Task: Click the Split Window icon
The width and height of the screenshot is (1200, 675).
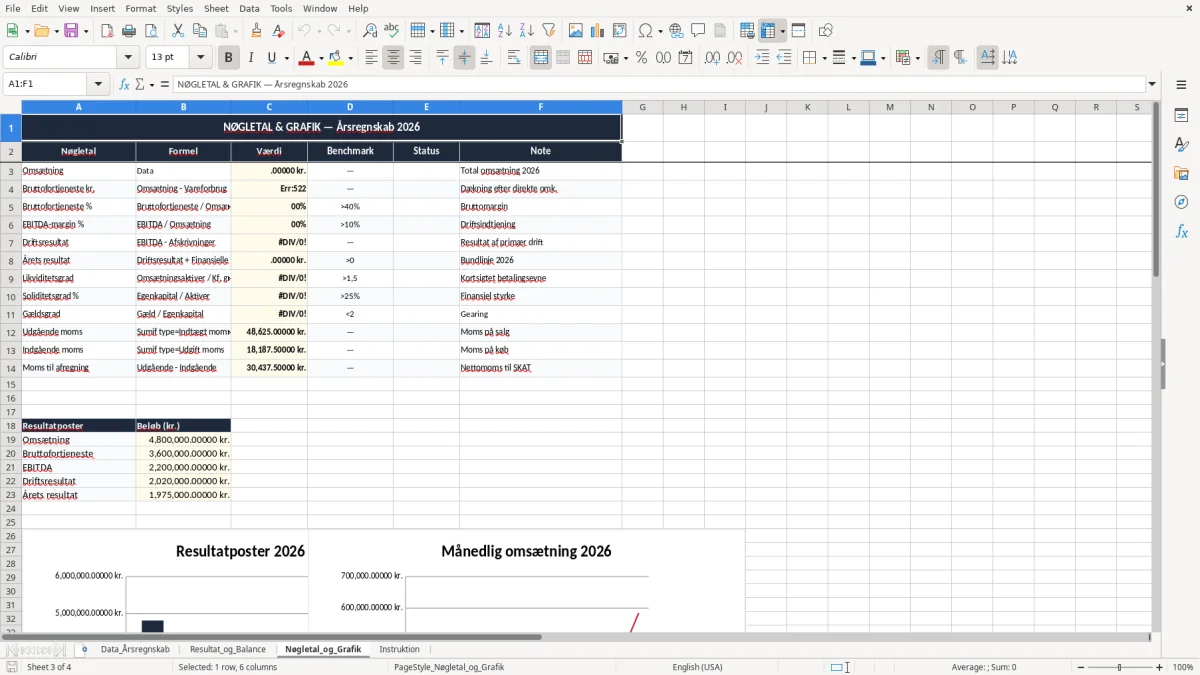Action: point(798,31)
